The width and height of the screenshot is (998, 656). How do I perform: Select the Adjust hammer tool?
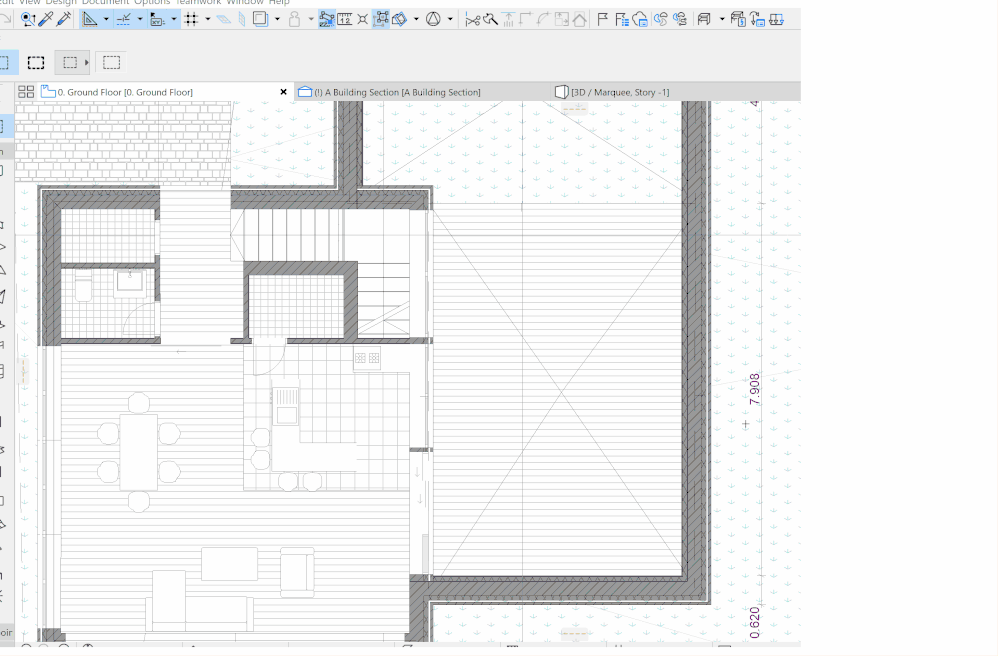coord(490,20)
